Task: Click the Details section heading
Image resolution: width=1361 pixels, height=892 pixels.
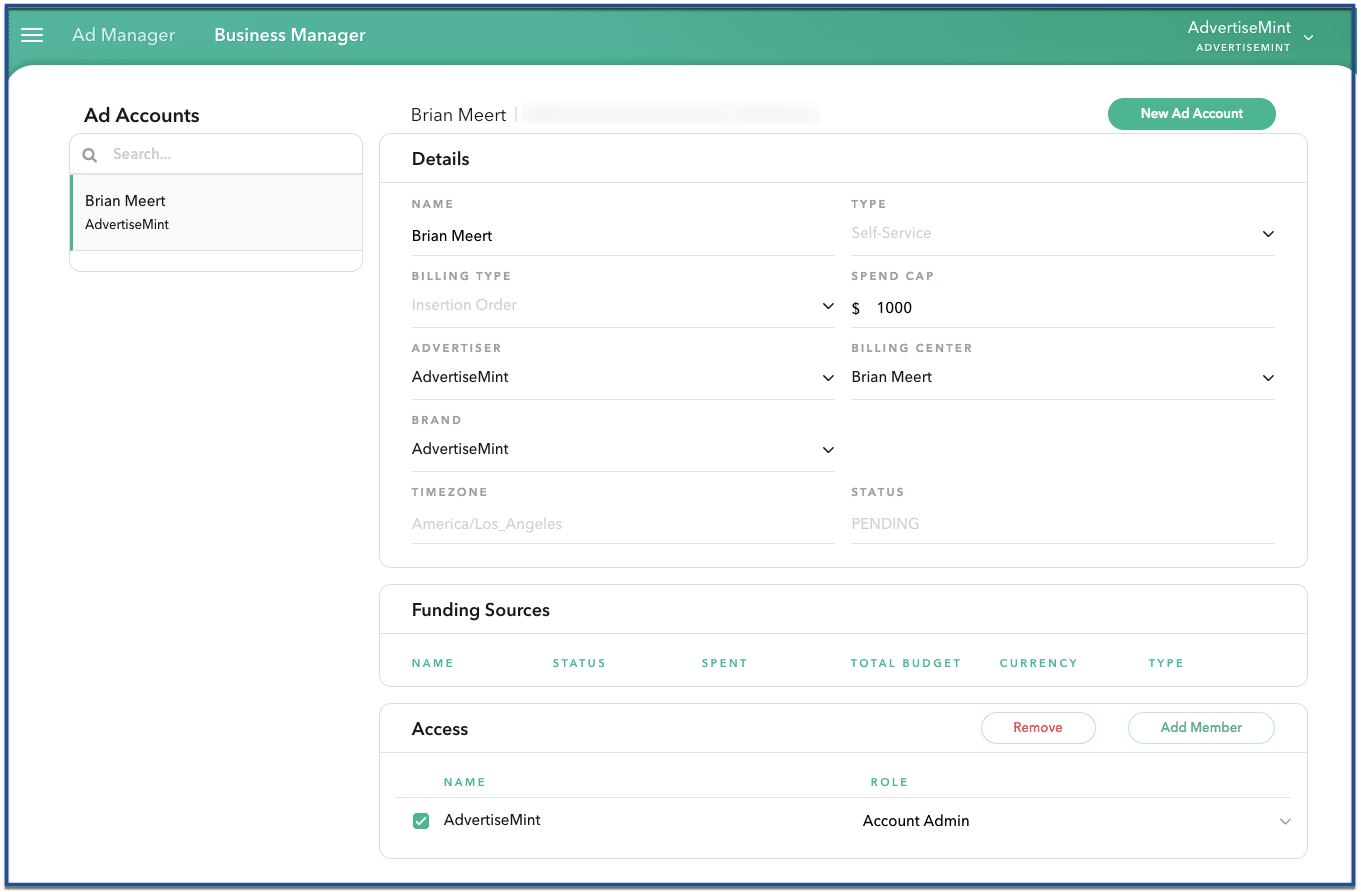Action: click(440, 159)
